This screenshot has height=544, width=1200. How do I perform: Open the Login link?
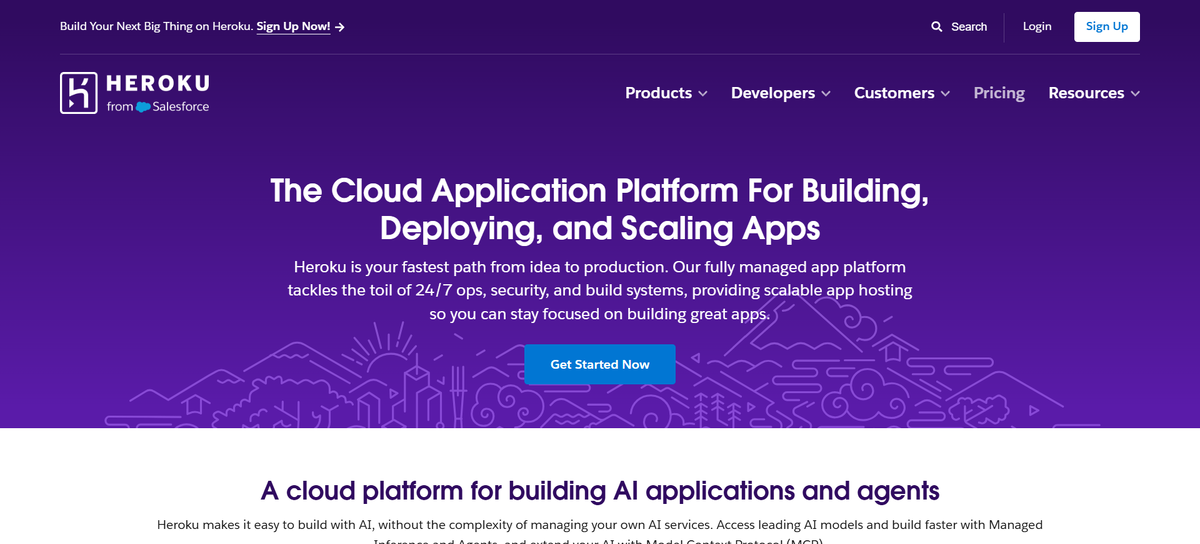[1037, 27]
